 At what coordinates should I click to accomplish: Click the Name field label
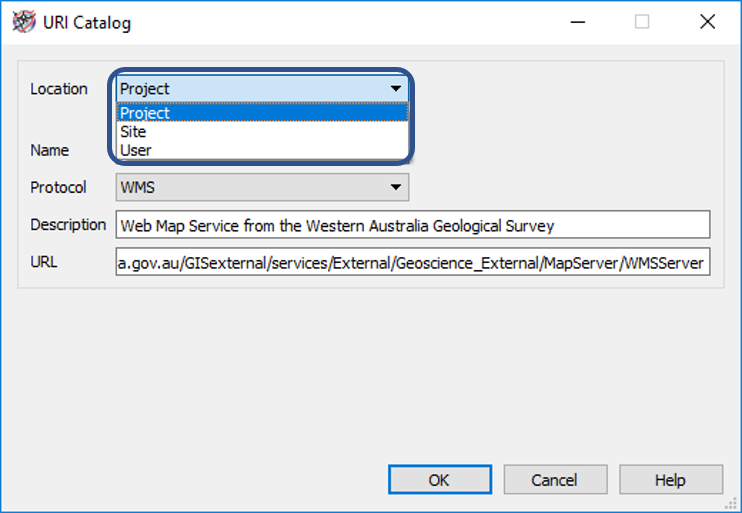pyautogui.click(x=50, y=150)
